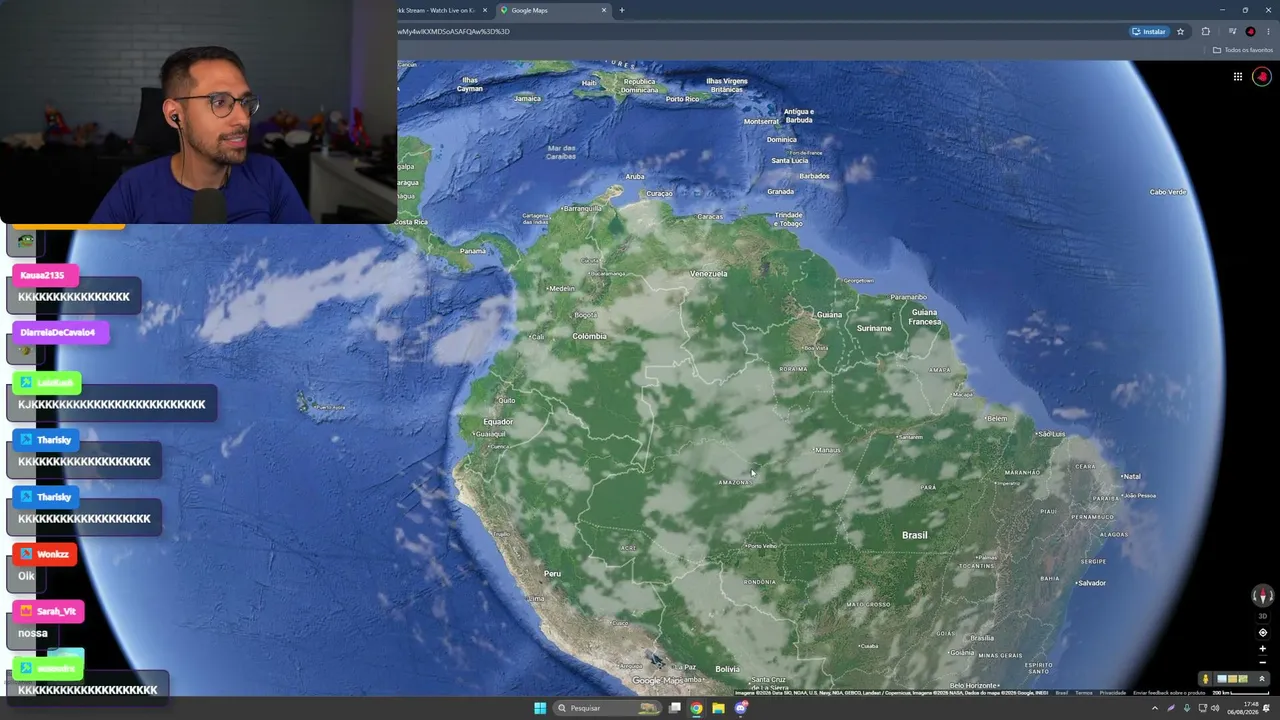Image resolution: width=1280 pixels, height=720 pixels.
Task: Open Chrome media controls icon
Action: pos(1232,31)
